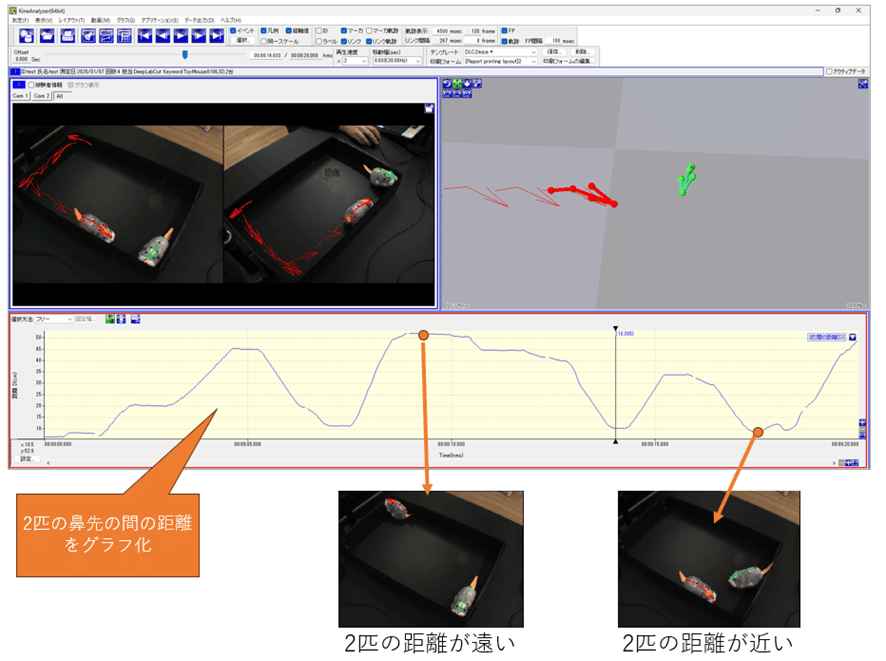The height and width of the screenshot is (661, 886).
Task: Open the テンプレート DLC2mice dropdown
Action: [x=500, y=51]
